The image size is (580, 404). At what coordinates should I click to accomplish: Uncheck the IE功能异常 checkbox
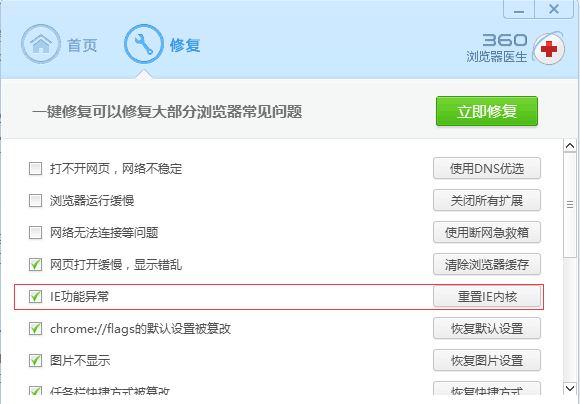pos(36,296)
